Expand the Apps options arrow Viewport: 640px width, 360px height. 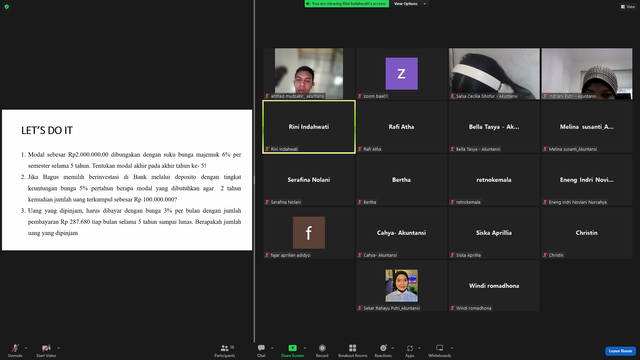tap(419, 348)
